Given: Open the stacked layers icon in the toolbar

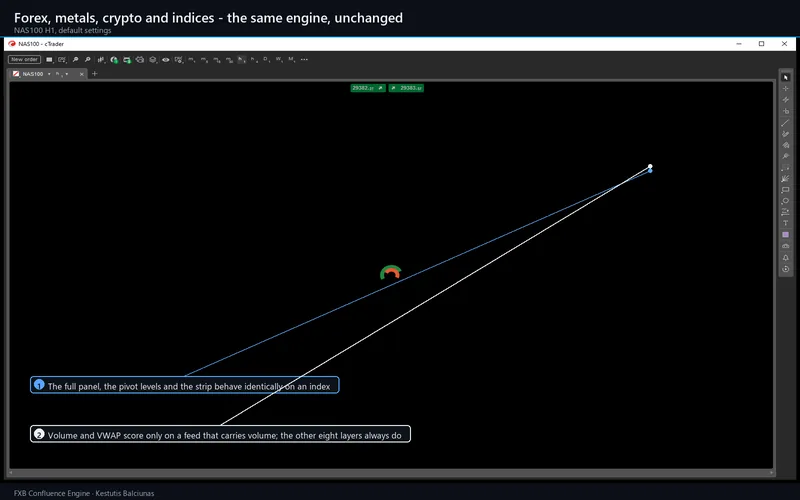Looking at the screenshot, I should 153,60.
